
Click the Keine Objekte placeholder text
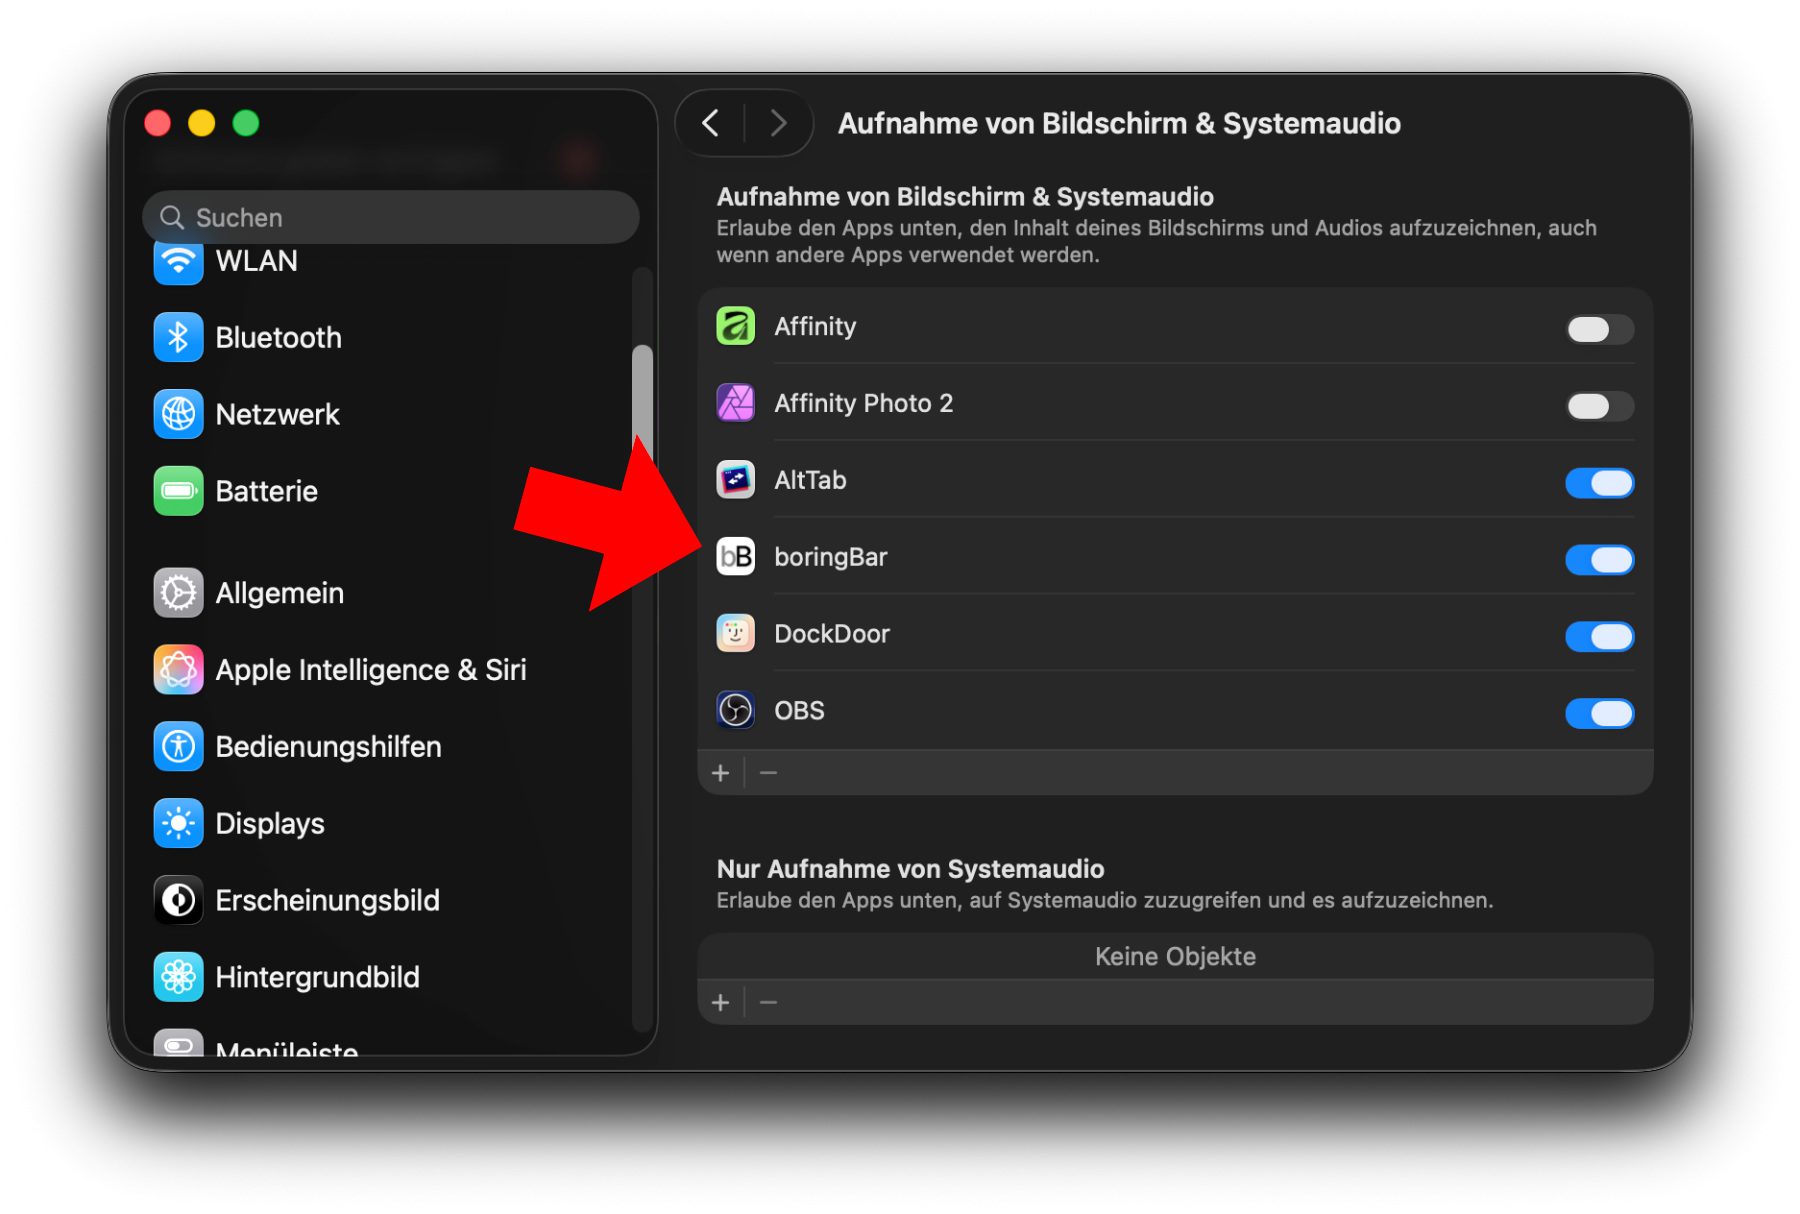click(1175, 956)
